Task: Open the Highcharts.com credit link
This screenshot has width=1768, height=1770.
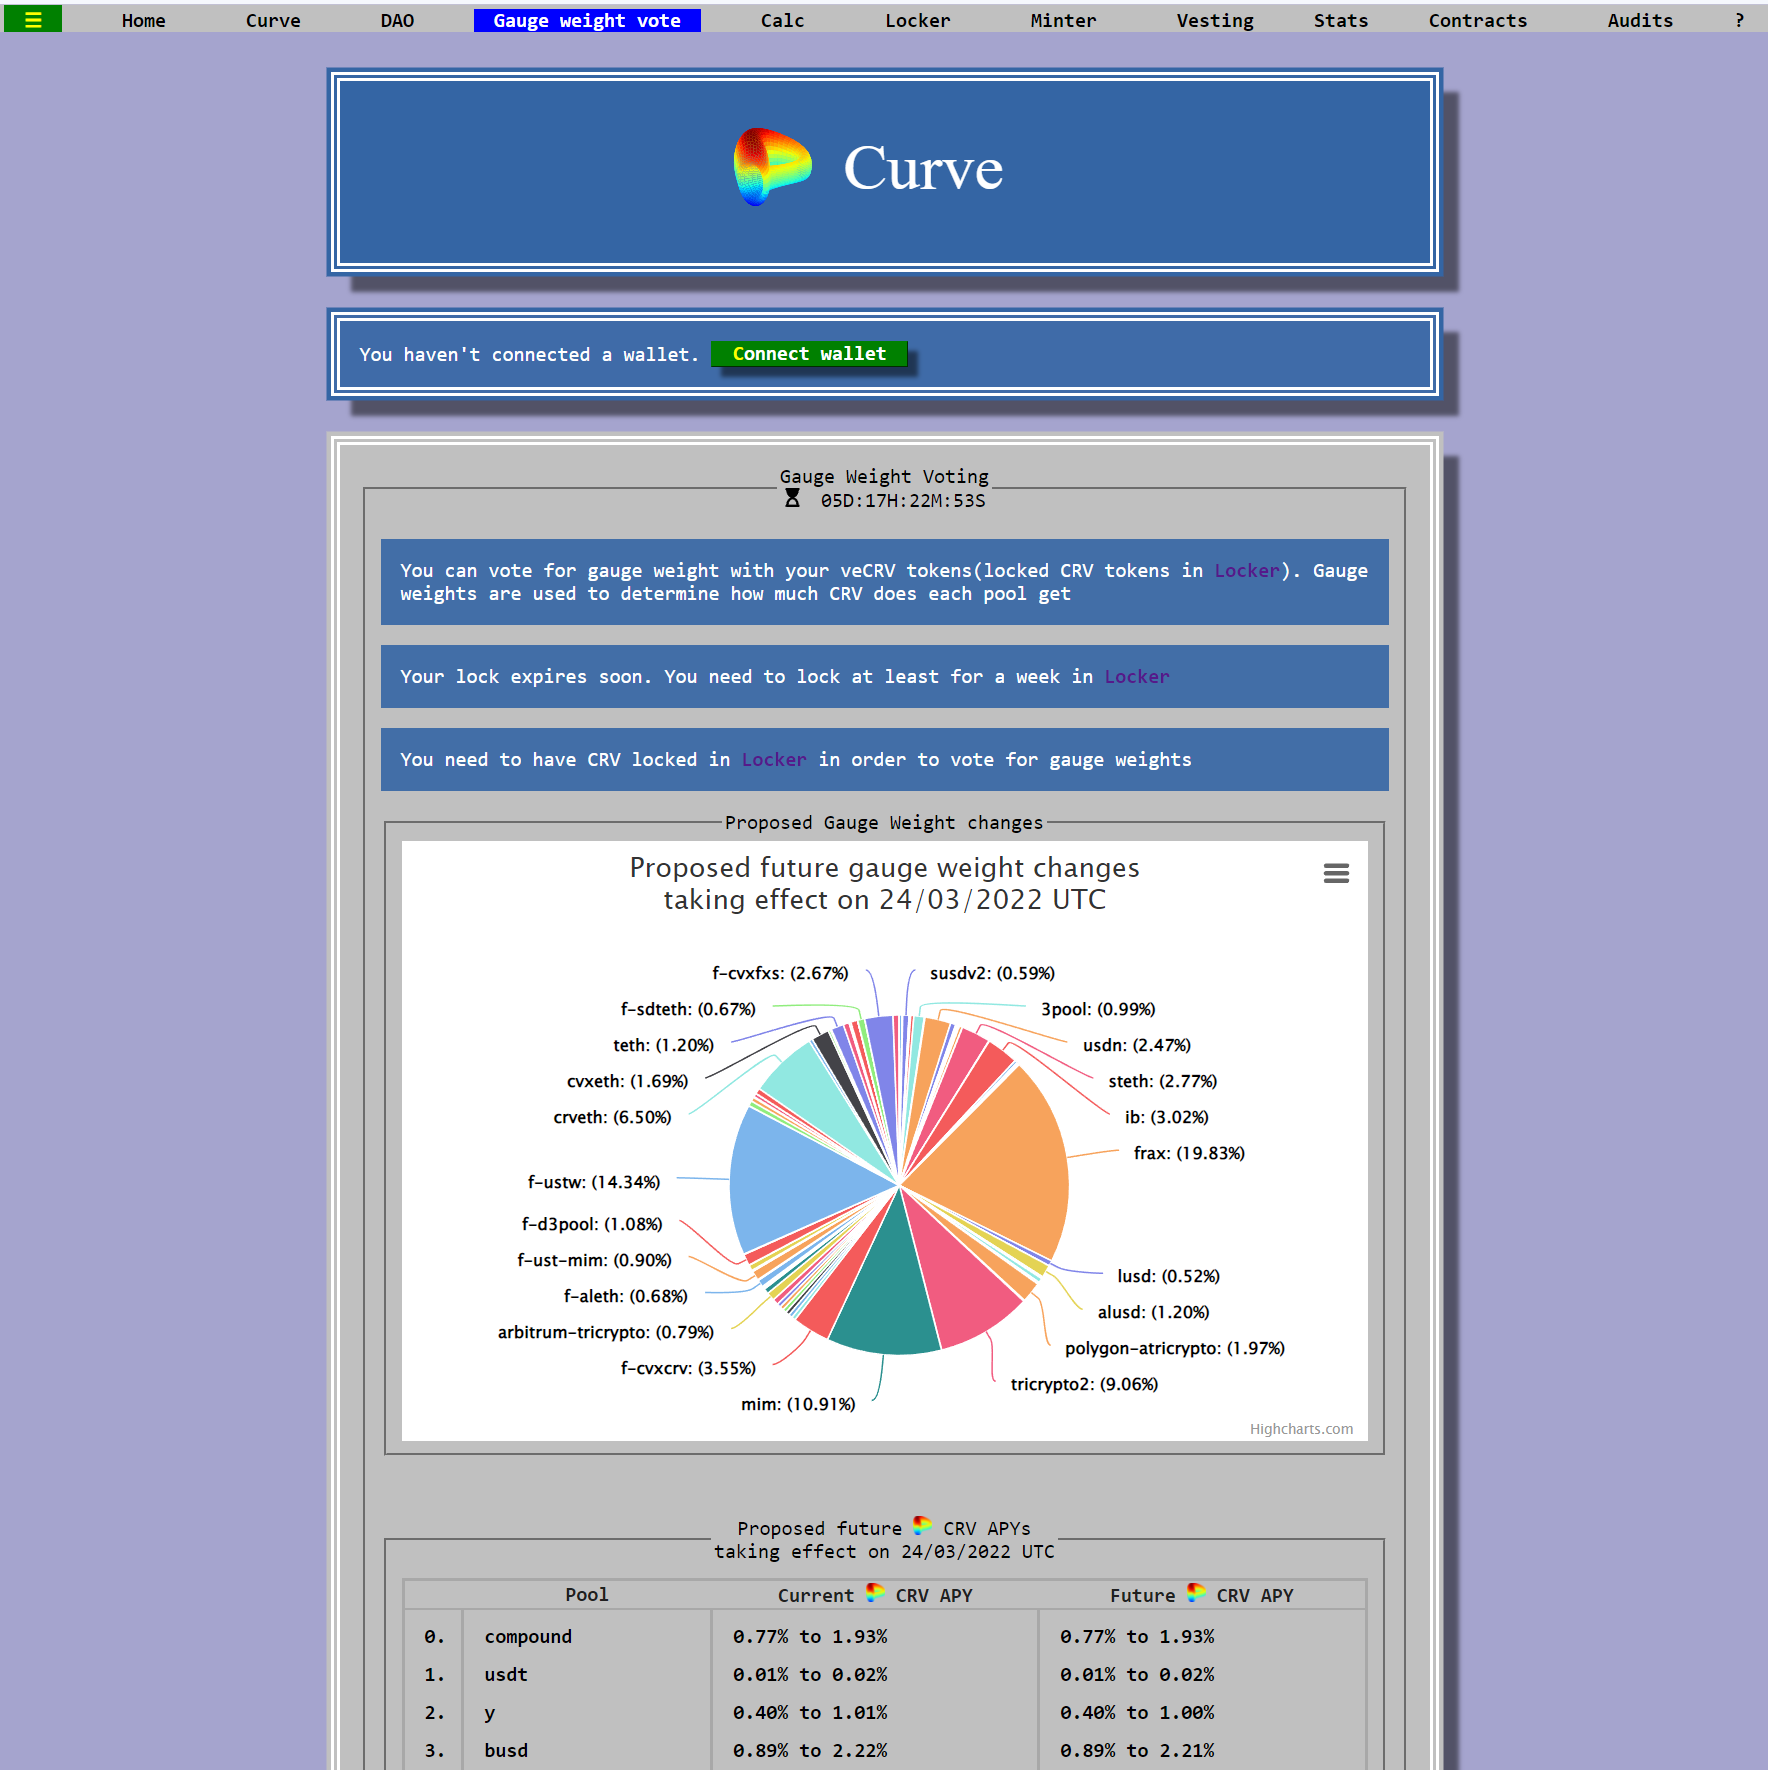Action: click(x=1301, y=1429)
